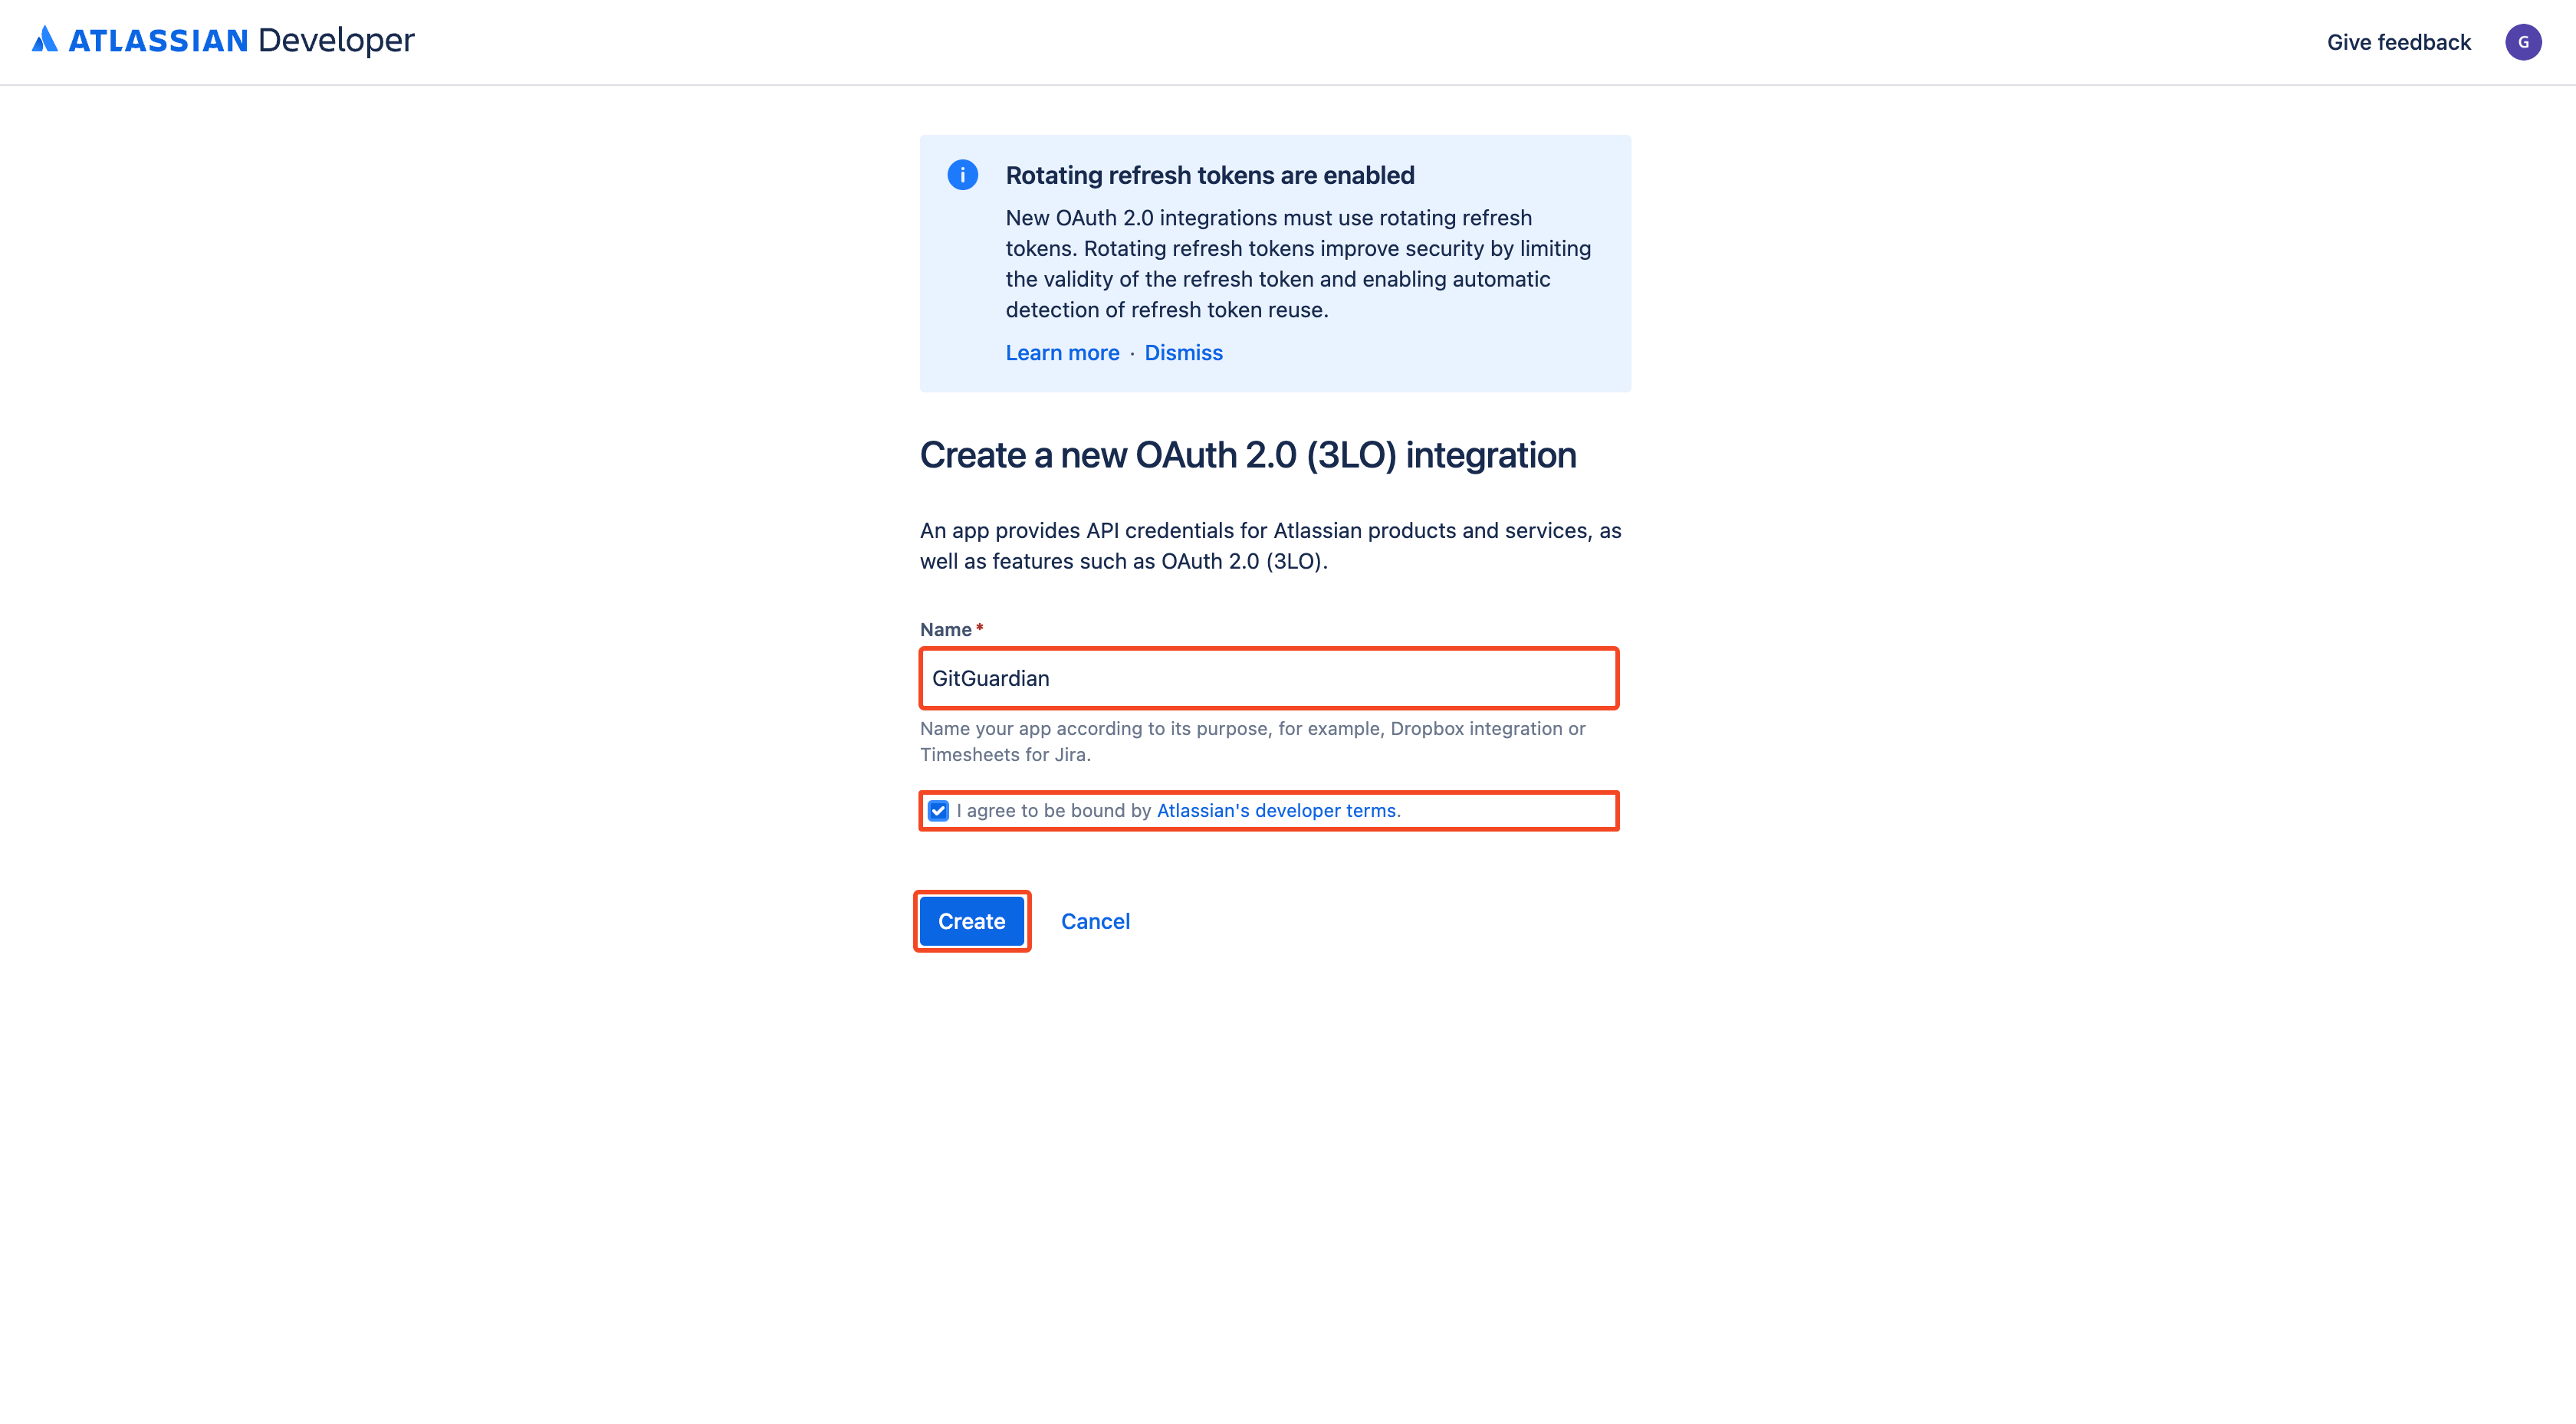2576x1424 pixels.
Task: Click Dismiss to close rotating tokens banner
Action: point(1182,353)
